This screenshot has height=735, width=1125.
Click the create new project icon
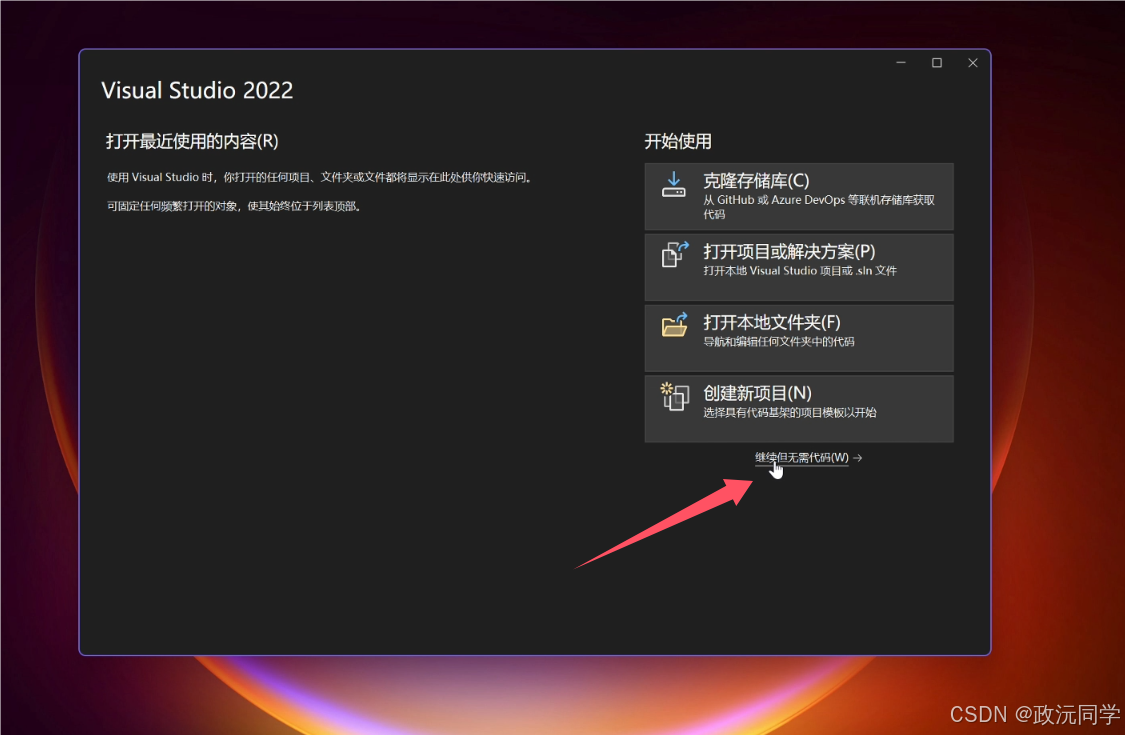674,396
